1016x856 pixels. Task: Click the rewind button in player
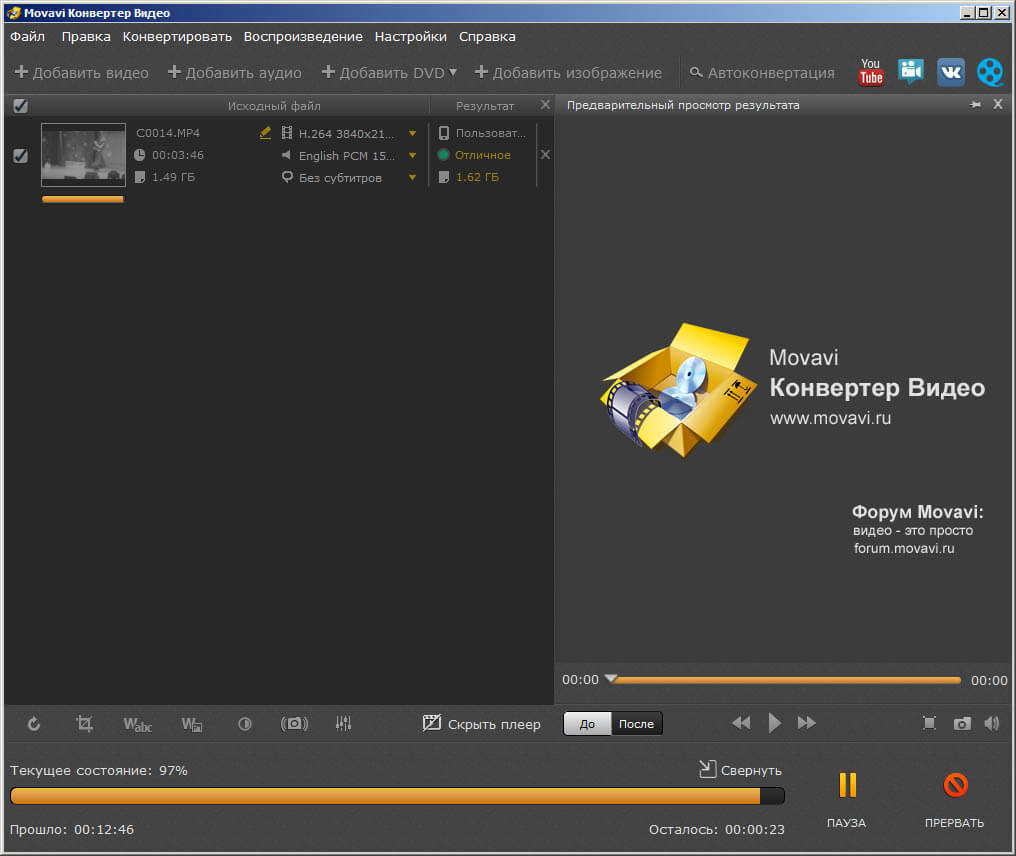[x=741, y=723]
